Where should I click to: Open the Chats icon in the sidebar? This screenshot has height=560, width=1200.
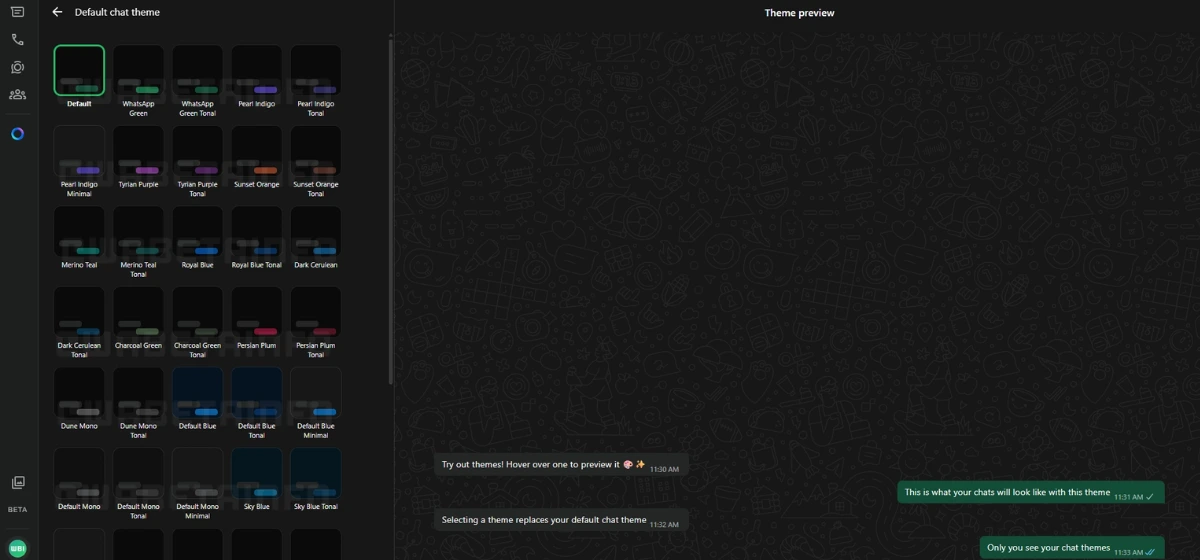click(17, 12)
